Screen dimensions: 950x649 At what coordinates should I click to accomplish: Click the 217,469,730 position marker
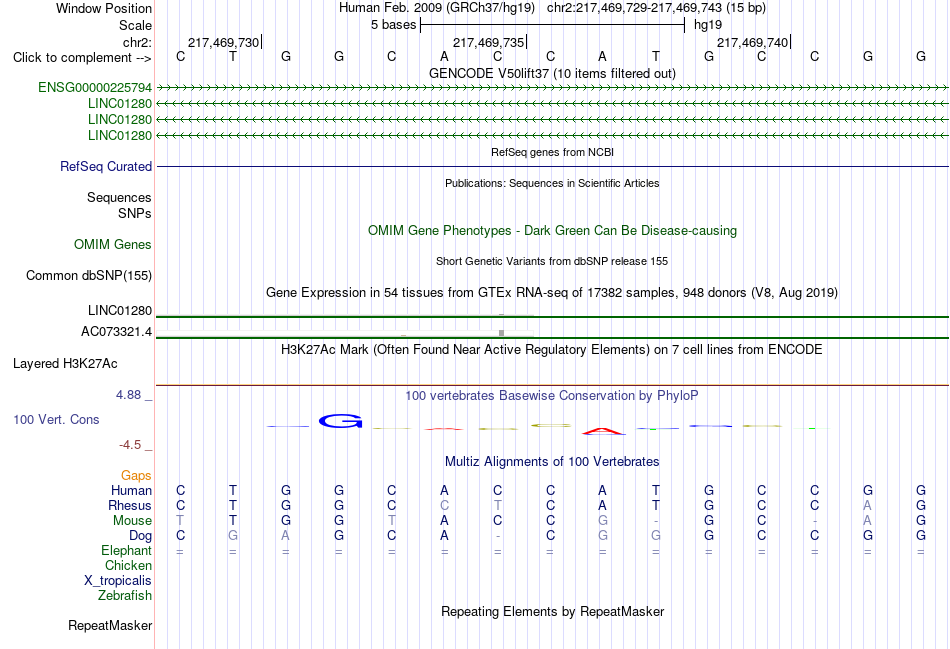tap(224, 42)
